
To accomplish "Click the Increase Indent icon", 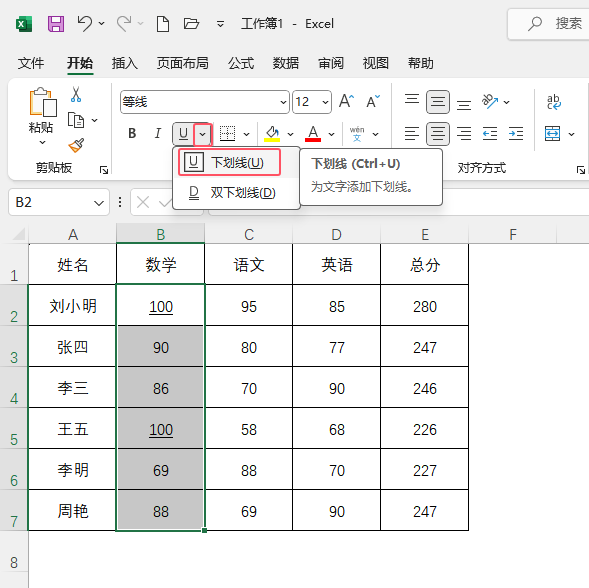I will [x=516, y=134].
